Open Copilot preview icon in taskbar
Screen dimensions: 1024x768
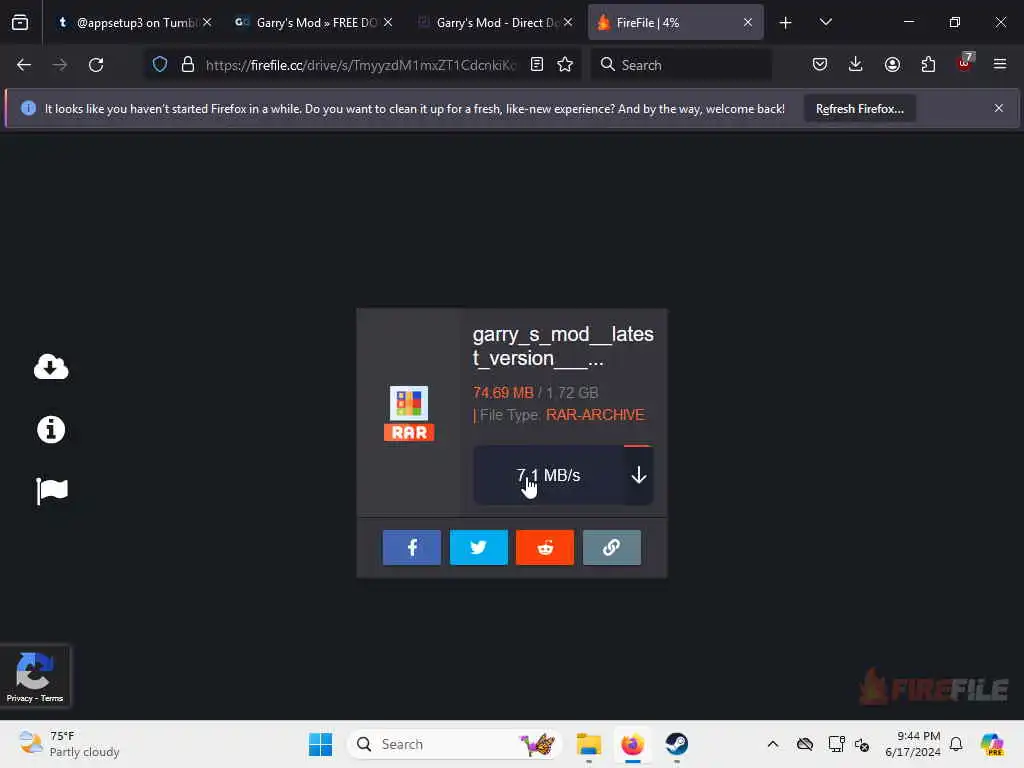tap(992, 744)
